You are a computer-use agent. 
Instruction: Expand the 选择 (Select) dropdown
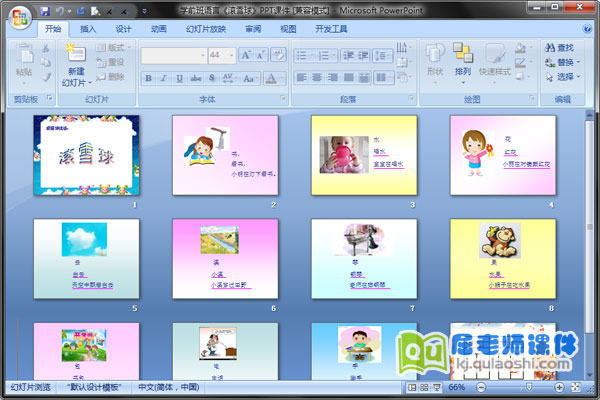point(564,76)
